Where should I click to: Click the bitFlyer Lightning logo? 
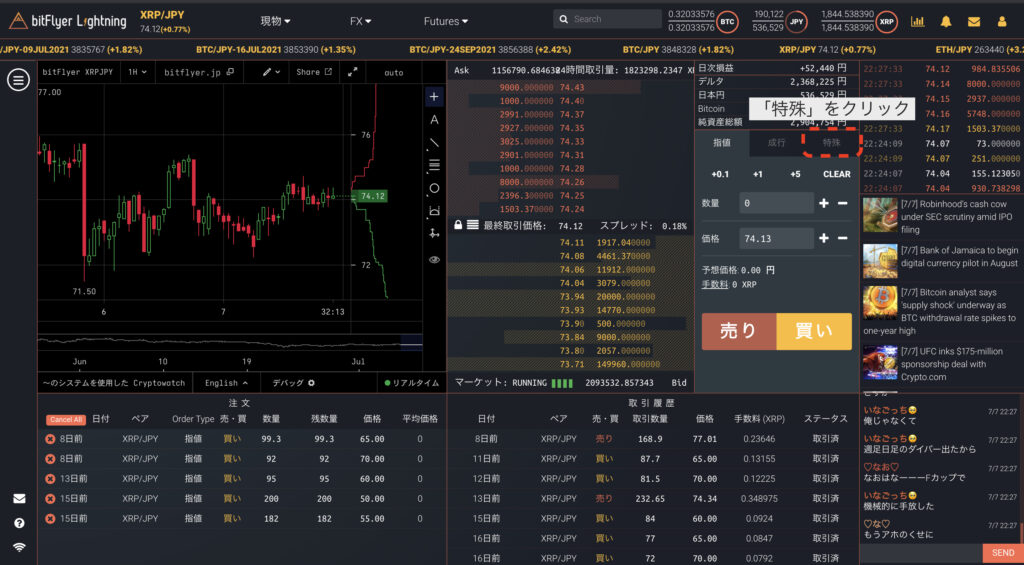(67, 21)
